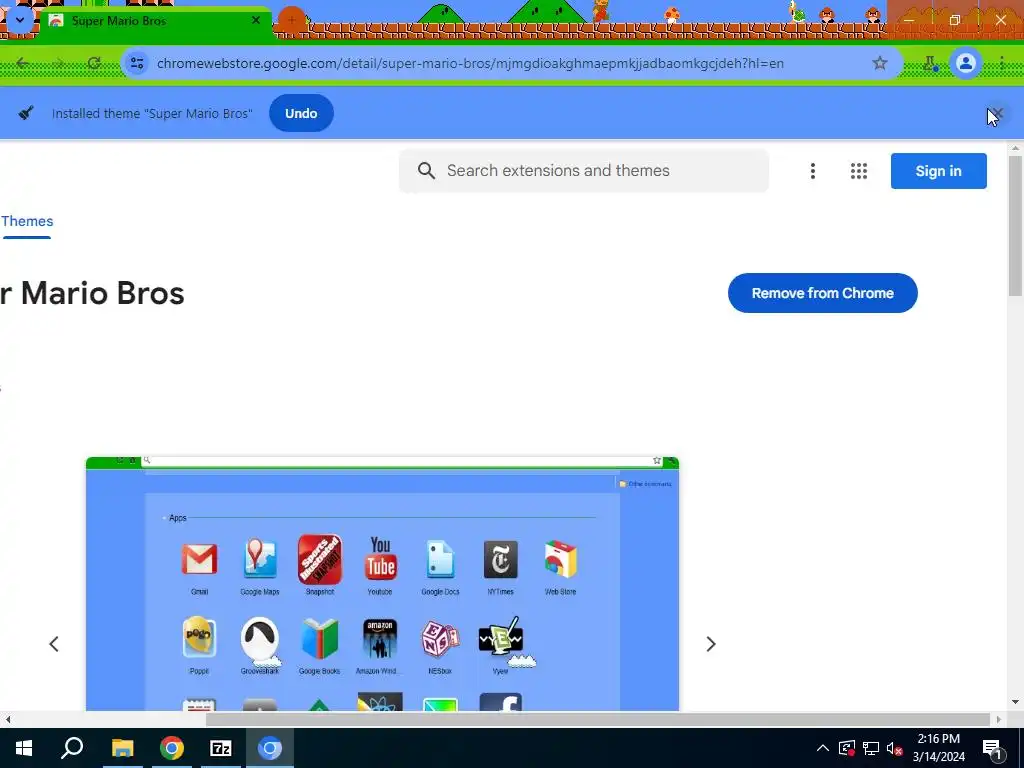Screen dimensions: 1024x768
Task: Open the Google apps grid
Action: point(859,170)
